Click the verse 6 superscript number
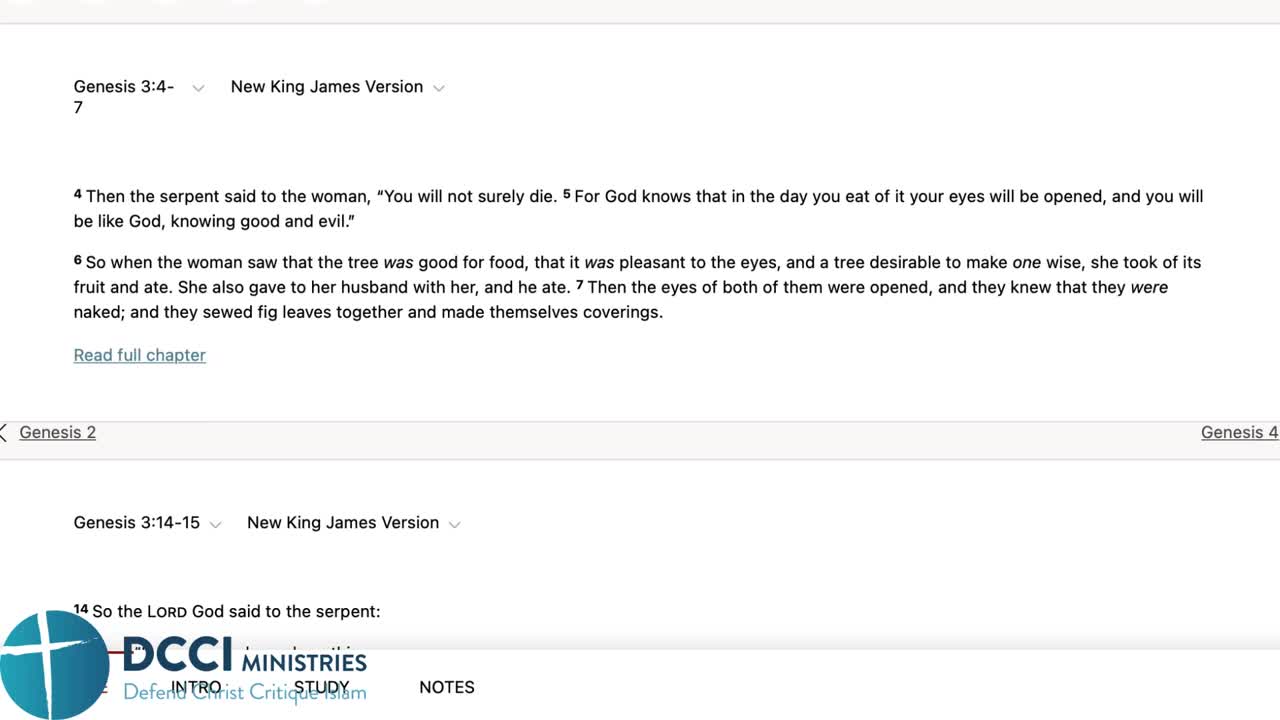This screenshot has height=720, width=1280. click(78, 260)
